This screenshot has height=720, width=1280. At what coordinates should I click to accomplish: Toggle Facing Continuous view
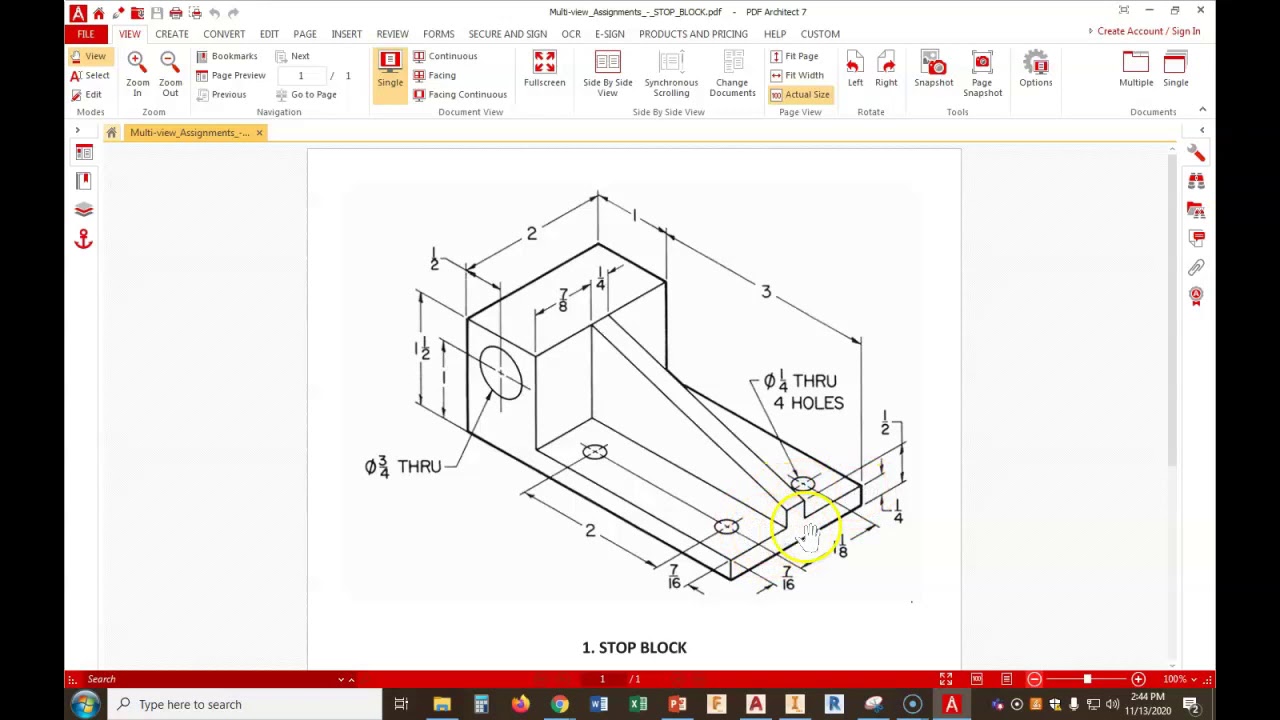460,94
